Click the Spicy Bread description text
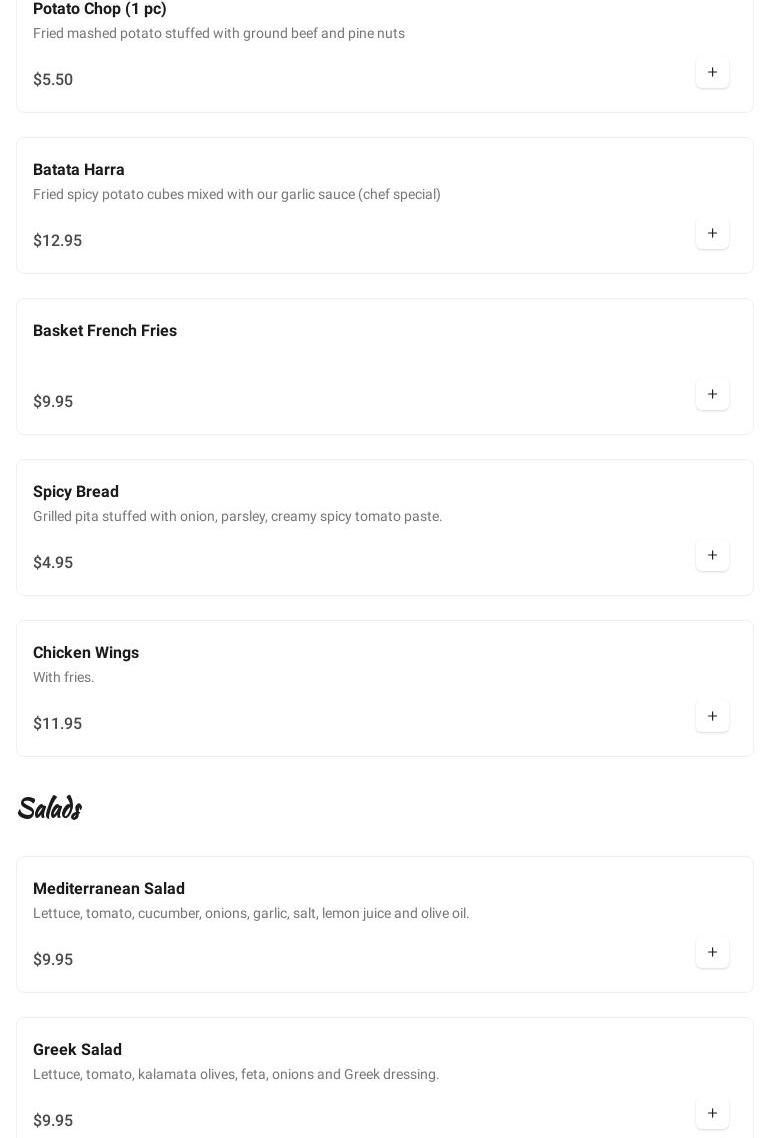 [x=237, y=517]
